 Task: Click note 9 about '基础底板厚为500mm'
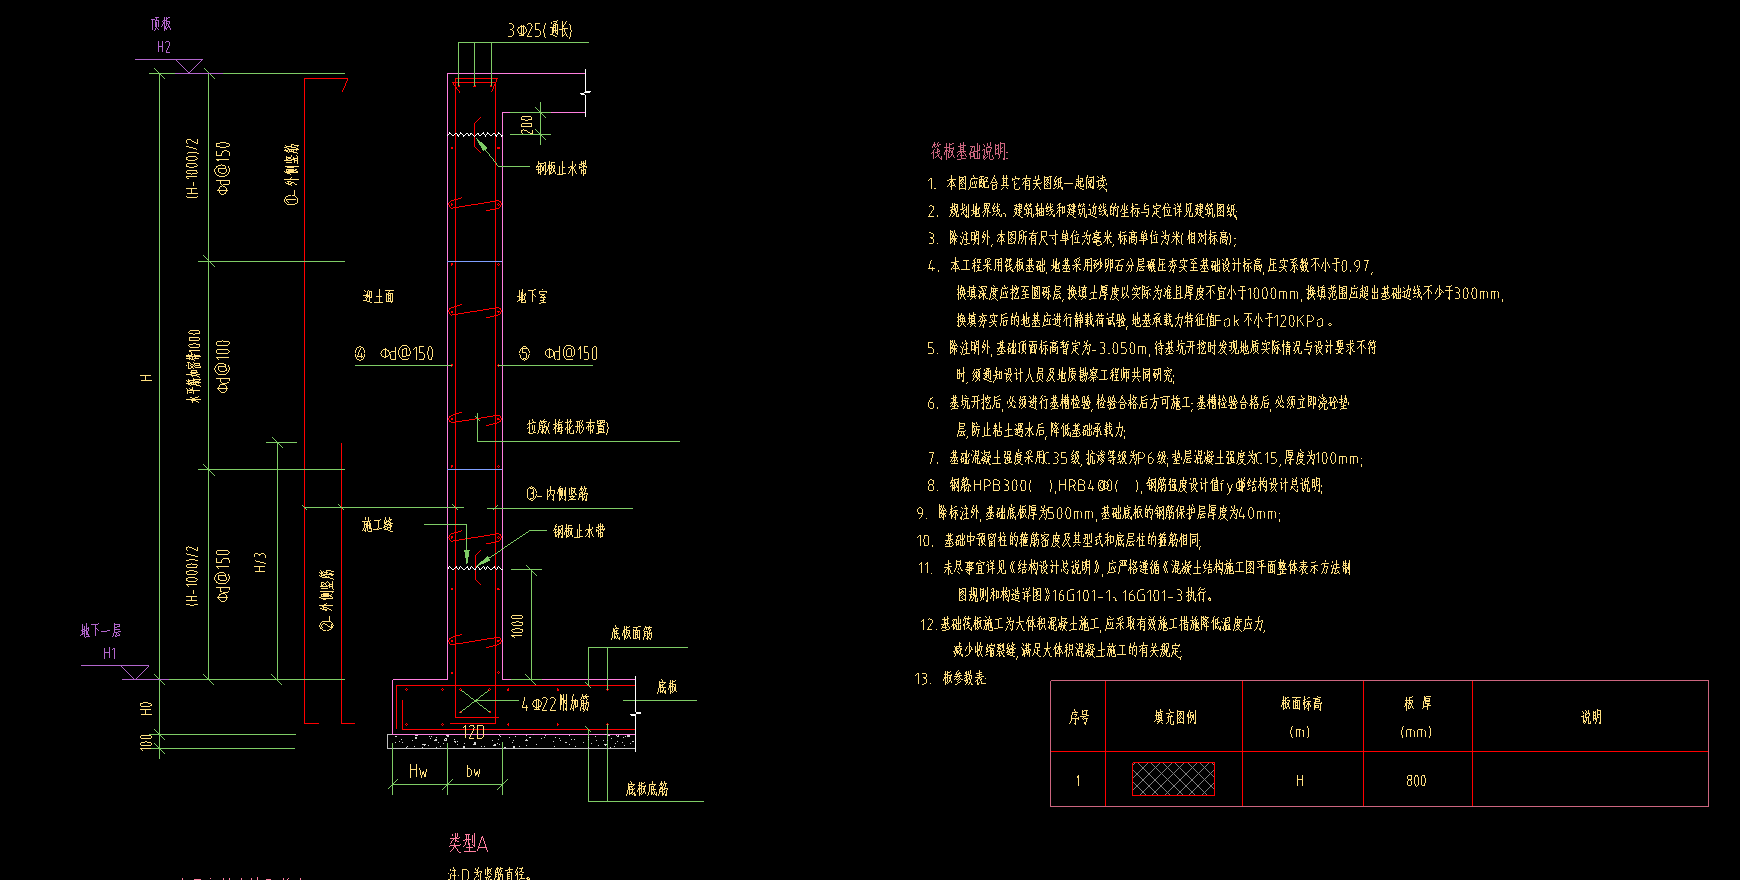tap(1109, 513)
